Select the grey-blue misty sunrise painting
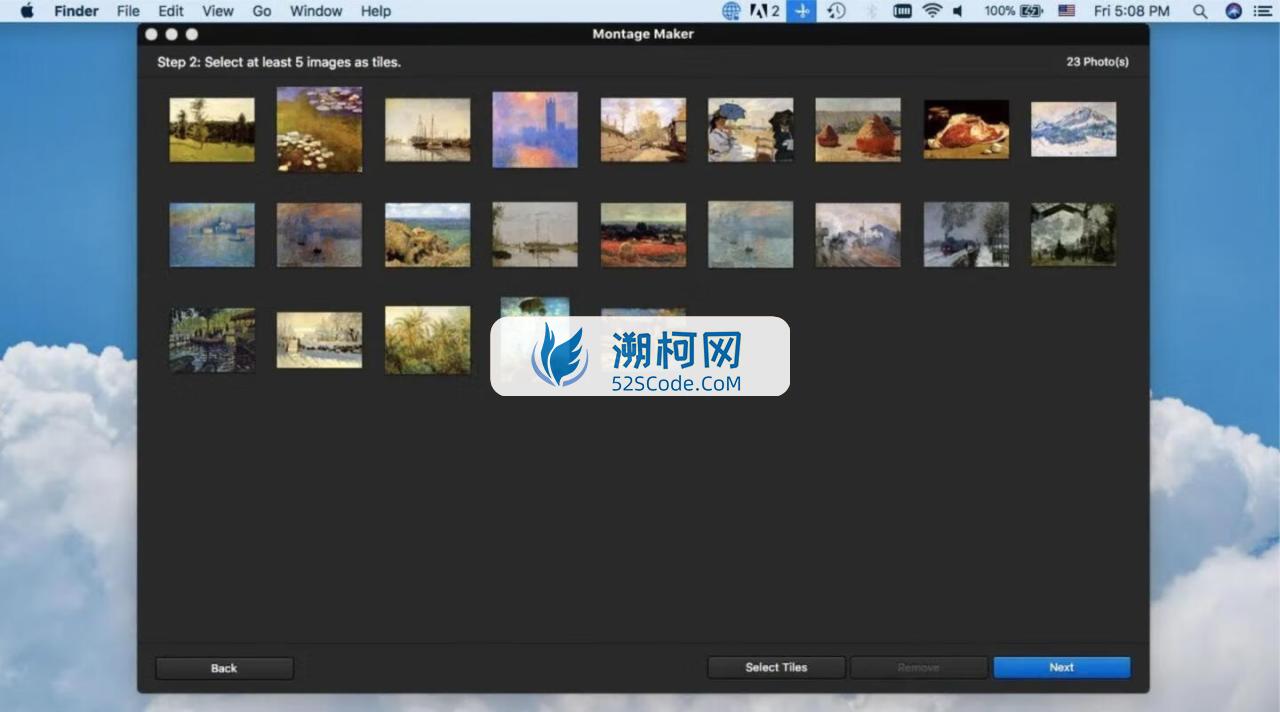 (x=751, y=235)
